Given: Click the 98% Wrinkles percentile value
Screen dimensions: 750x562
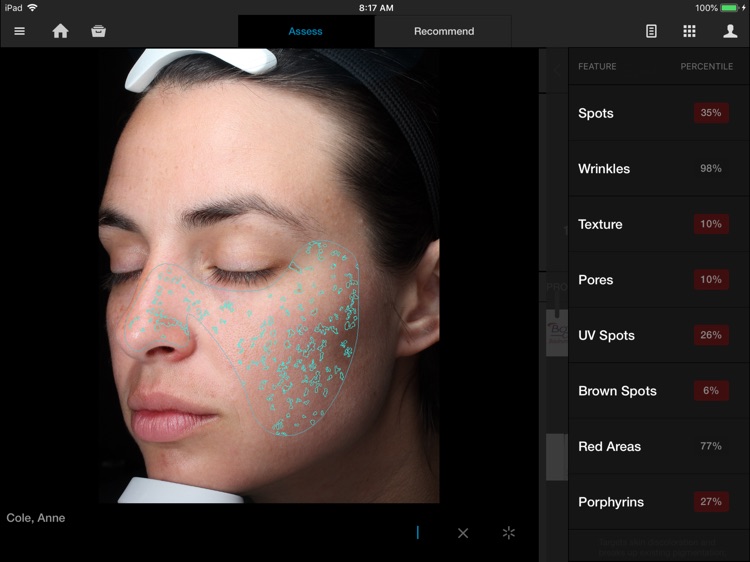Looking at the screenshot, I should click(711, 168).
